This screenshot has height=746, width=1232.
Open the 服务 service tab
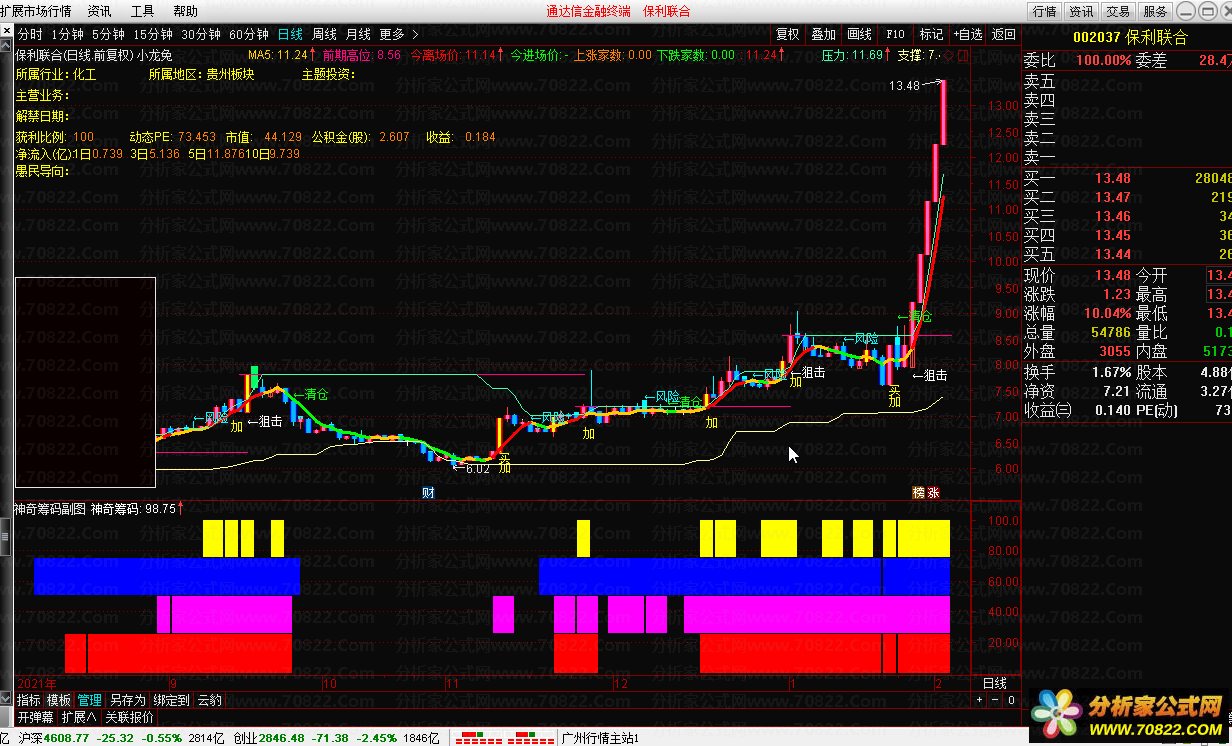click(1155, 11)
